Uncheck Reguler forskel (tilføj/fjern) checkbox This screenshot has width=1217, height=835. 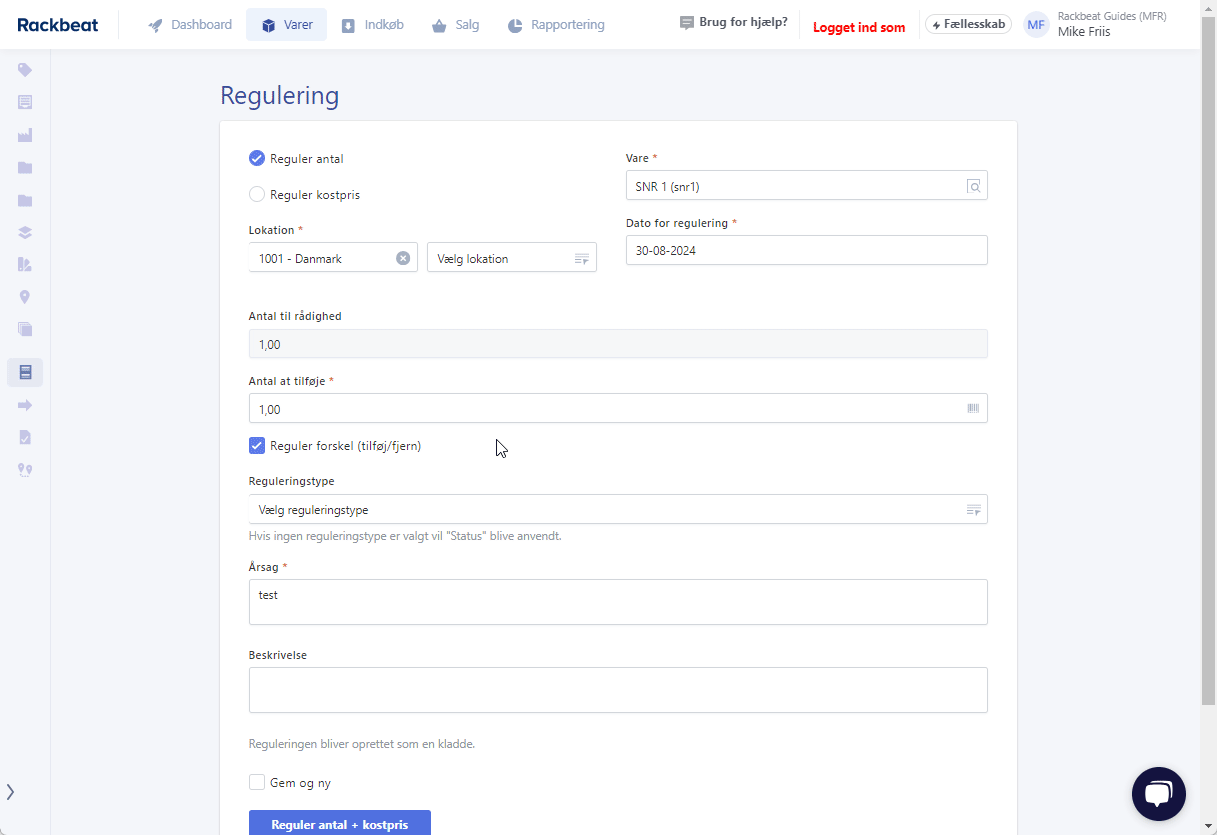(x=257, y=446)
